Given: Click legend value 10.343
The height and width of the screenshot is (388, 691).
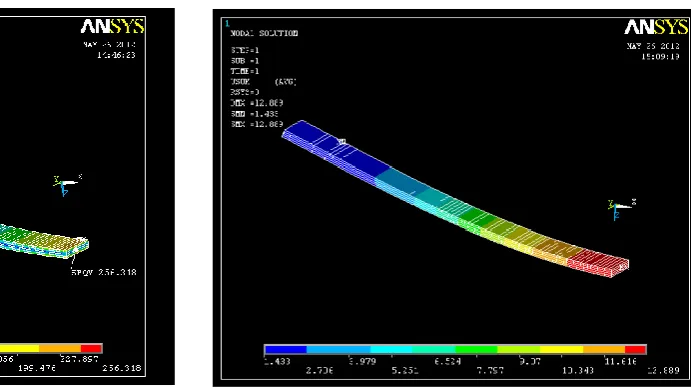Looking at the screenshot, I should (x=577, y=371).
